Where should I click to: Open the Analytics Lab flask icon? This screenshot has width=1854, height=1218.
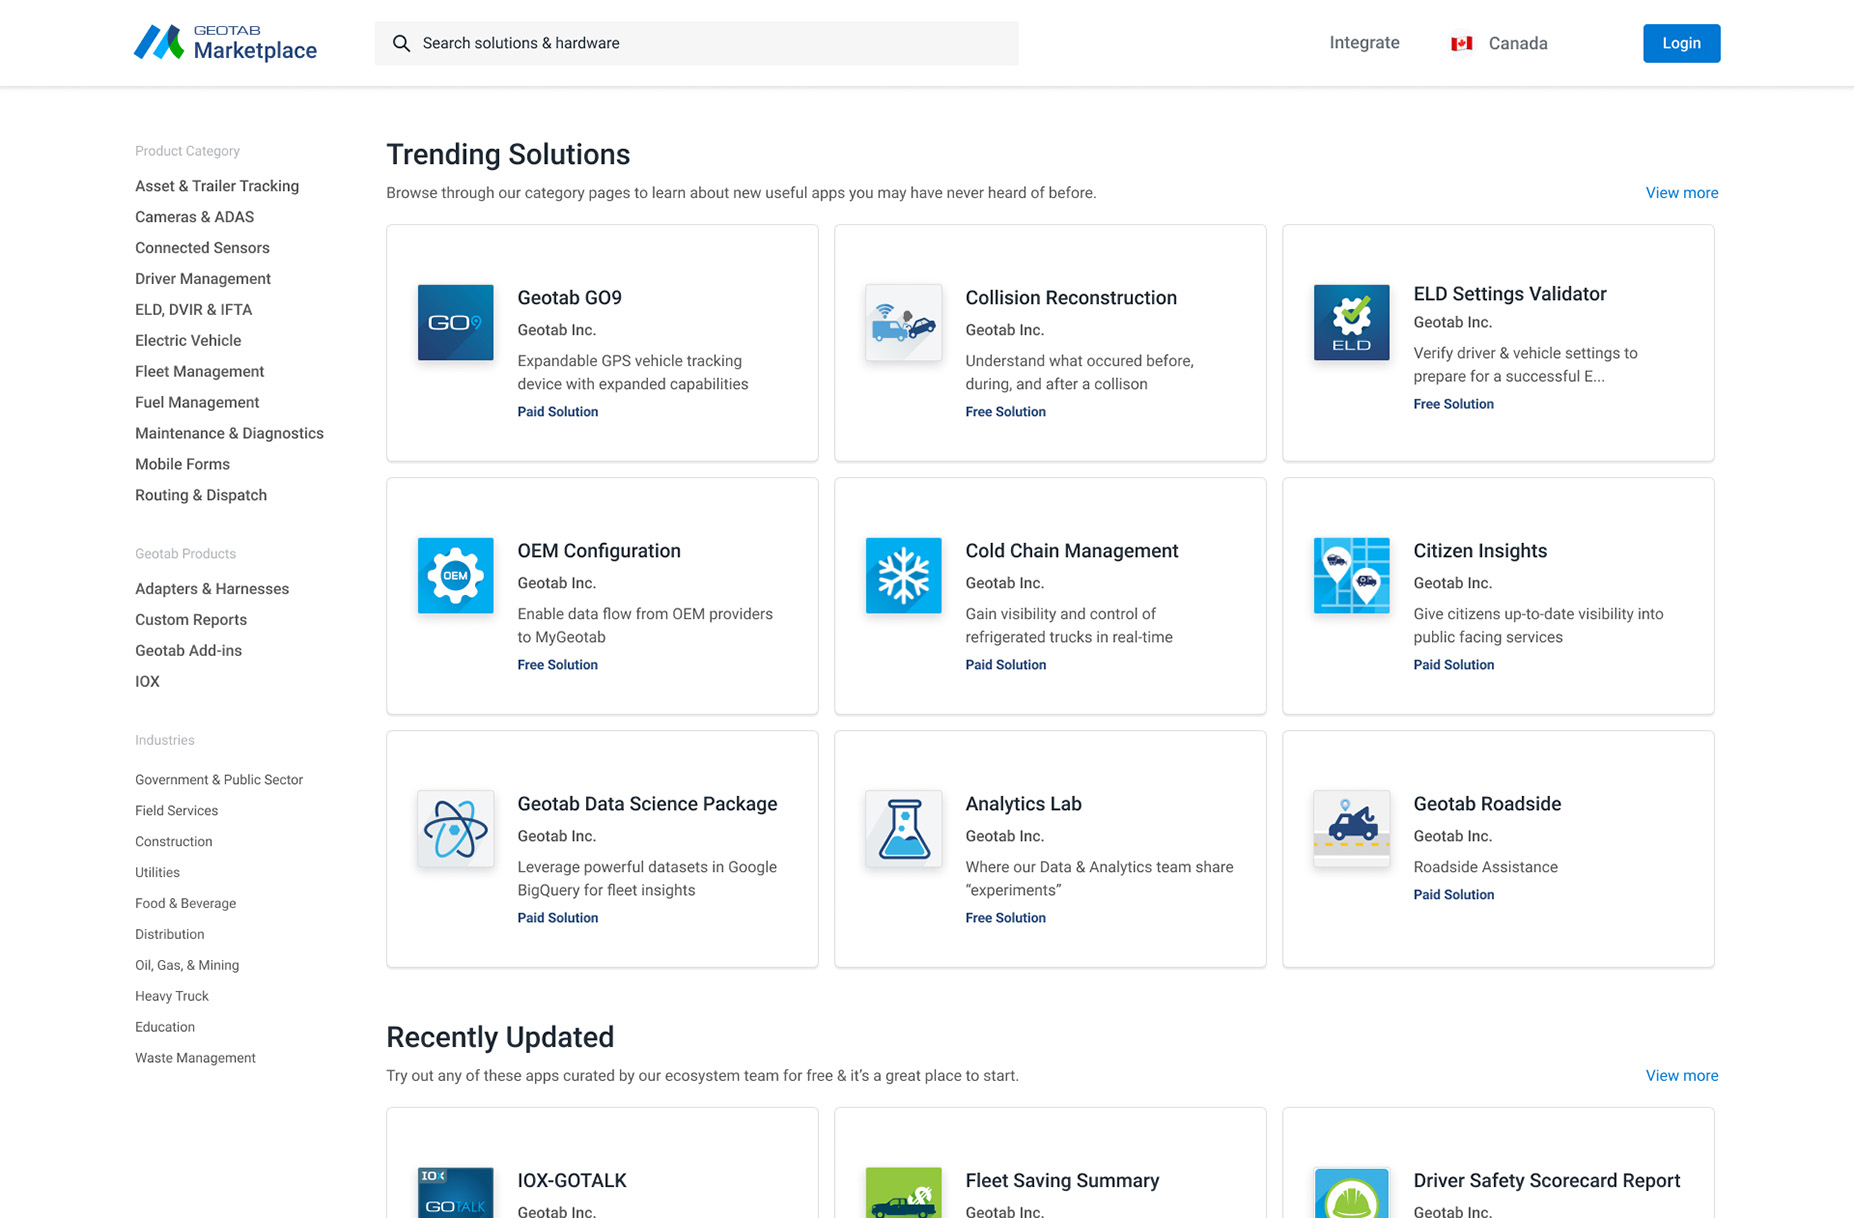pos(903,828)
